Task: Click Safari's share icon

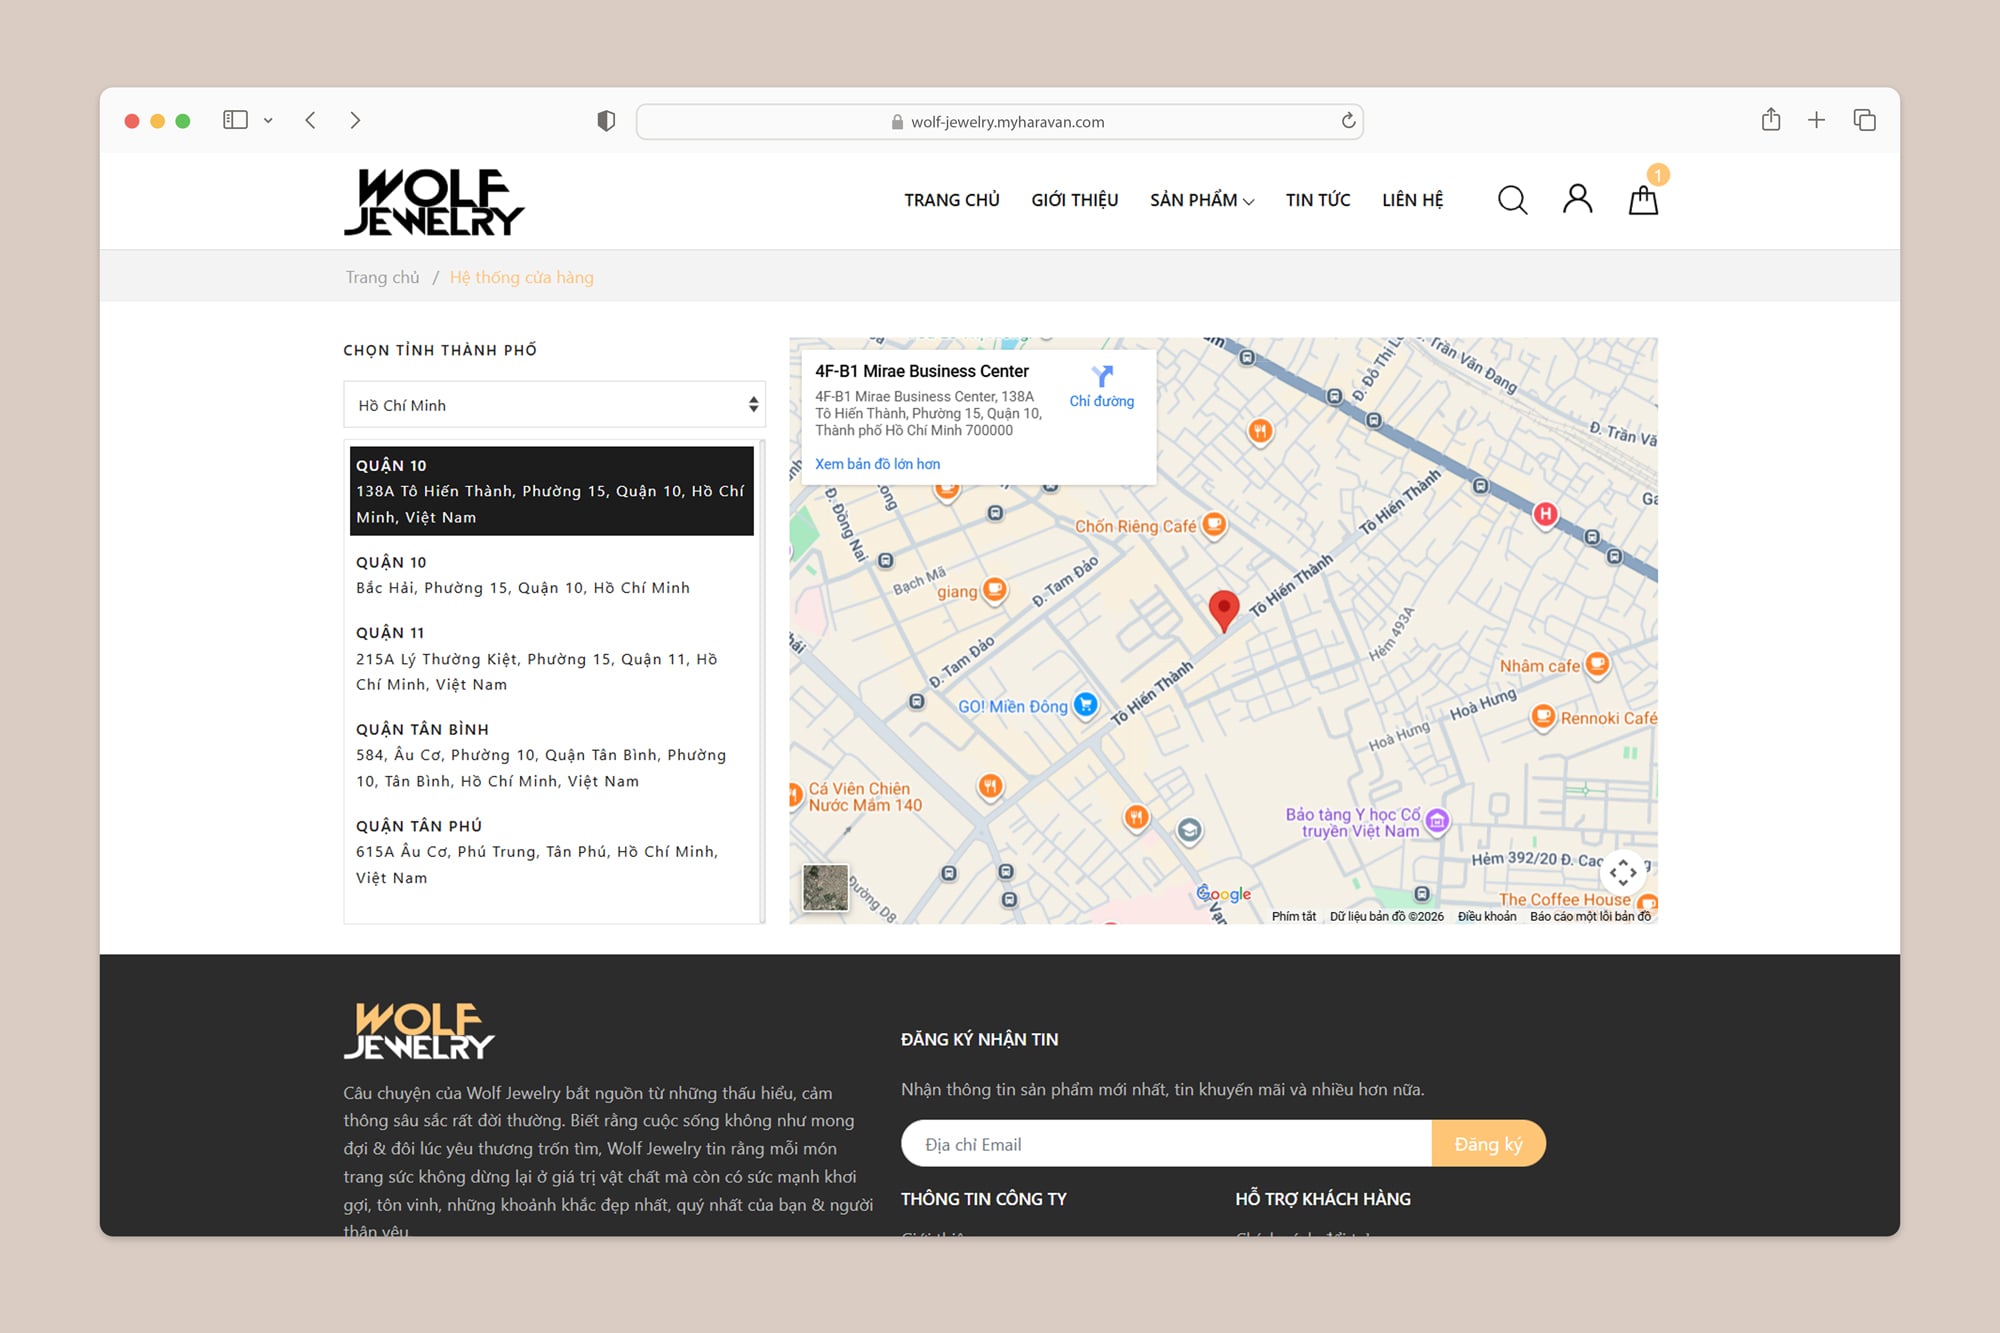Action: (x=1770, y=120)
